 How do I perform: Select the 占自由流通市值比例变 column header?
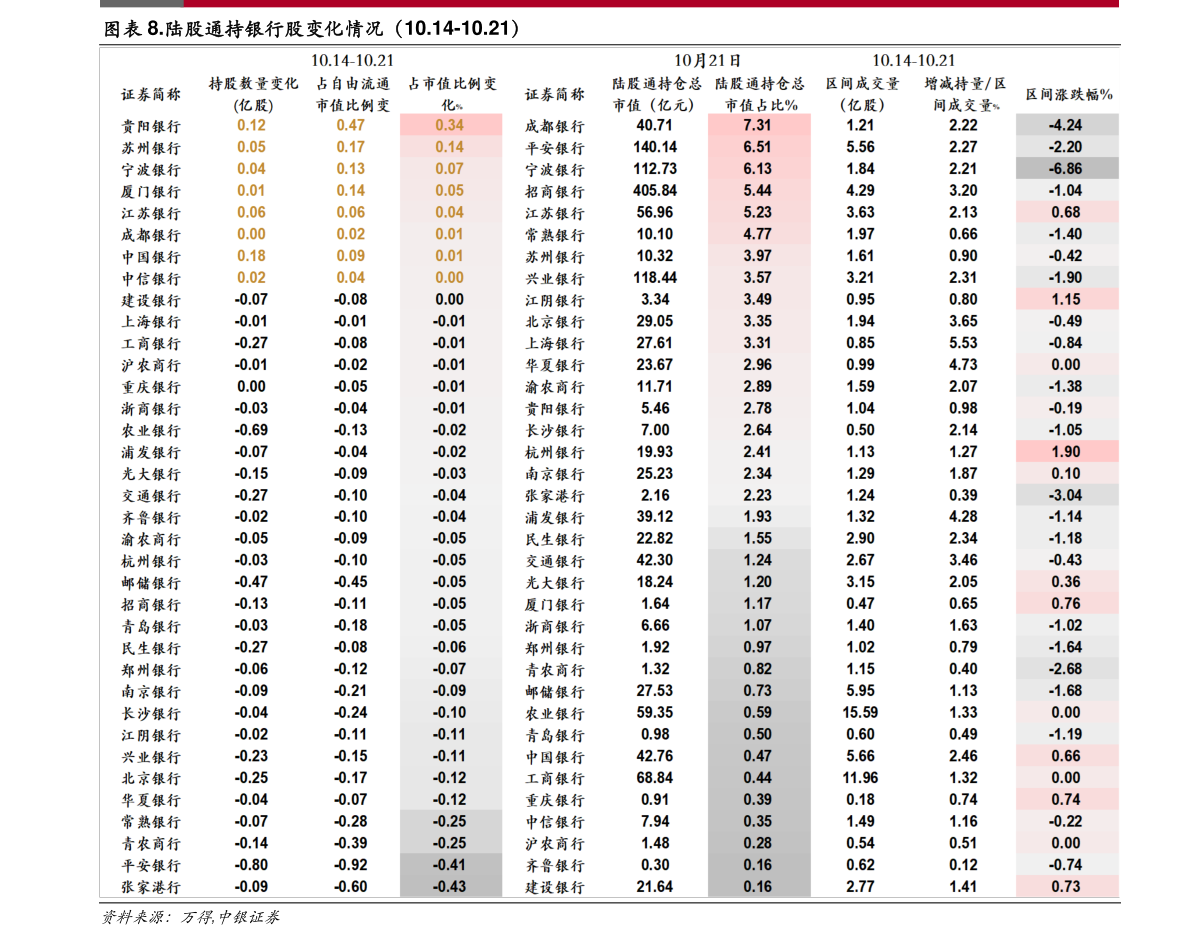coord(352,94)
